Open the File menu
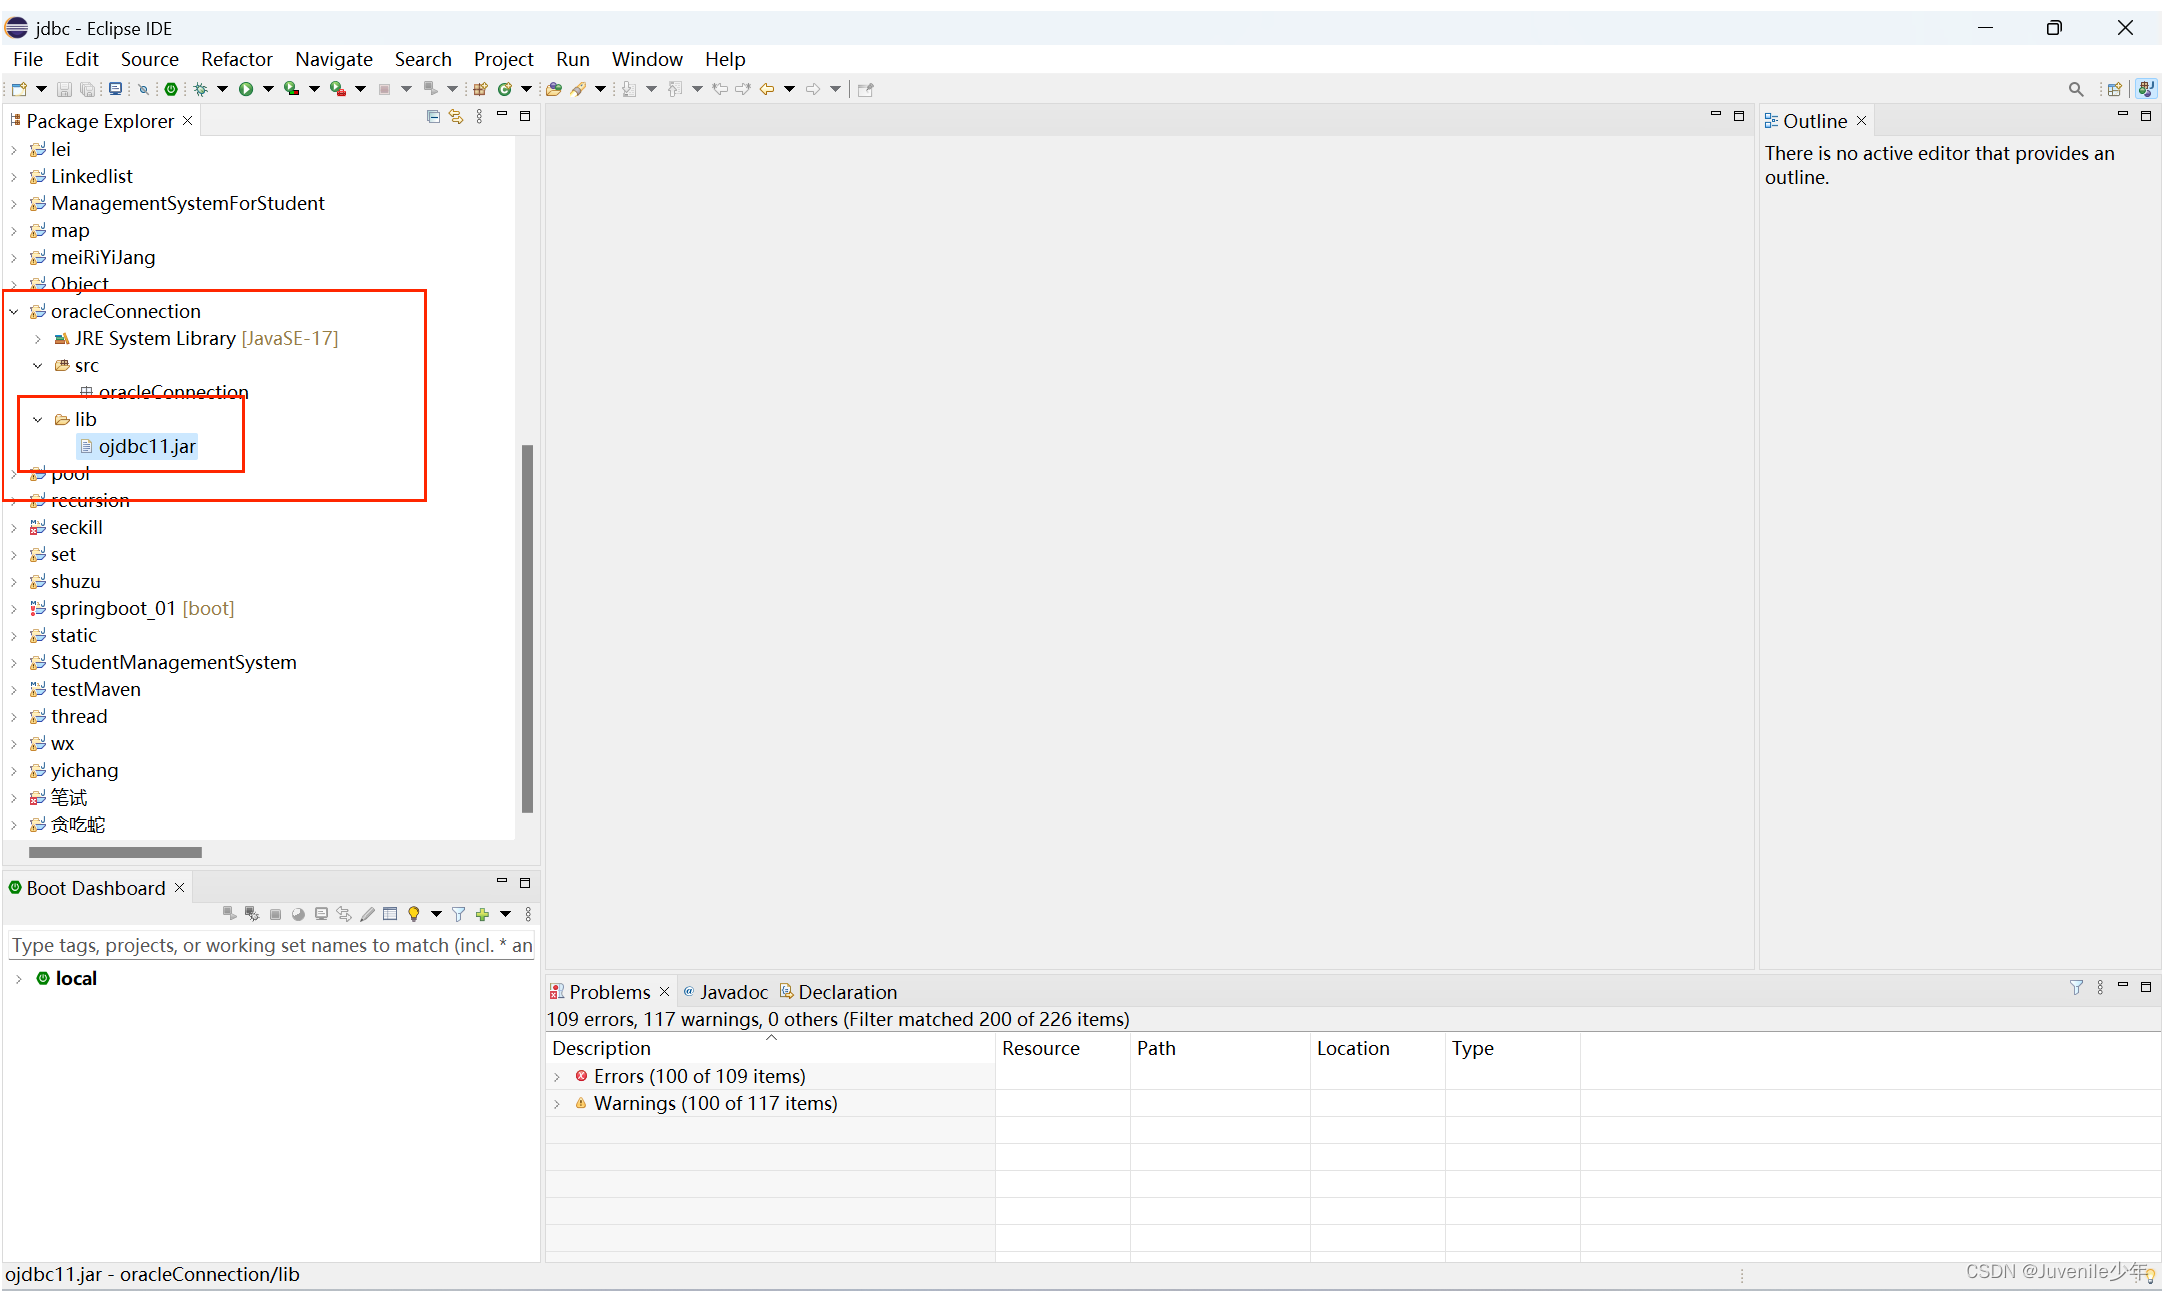Viewport: 2164px width, 1291px height. pyautogui.click(x=27, y=59)
